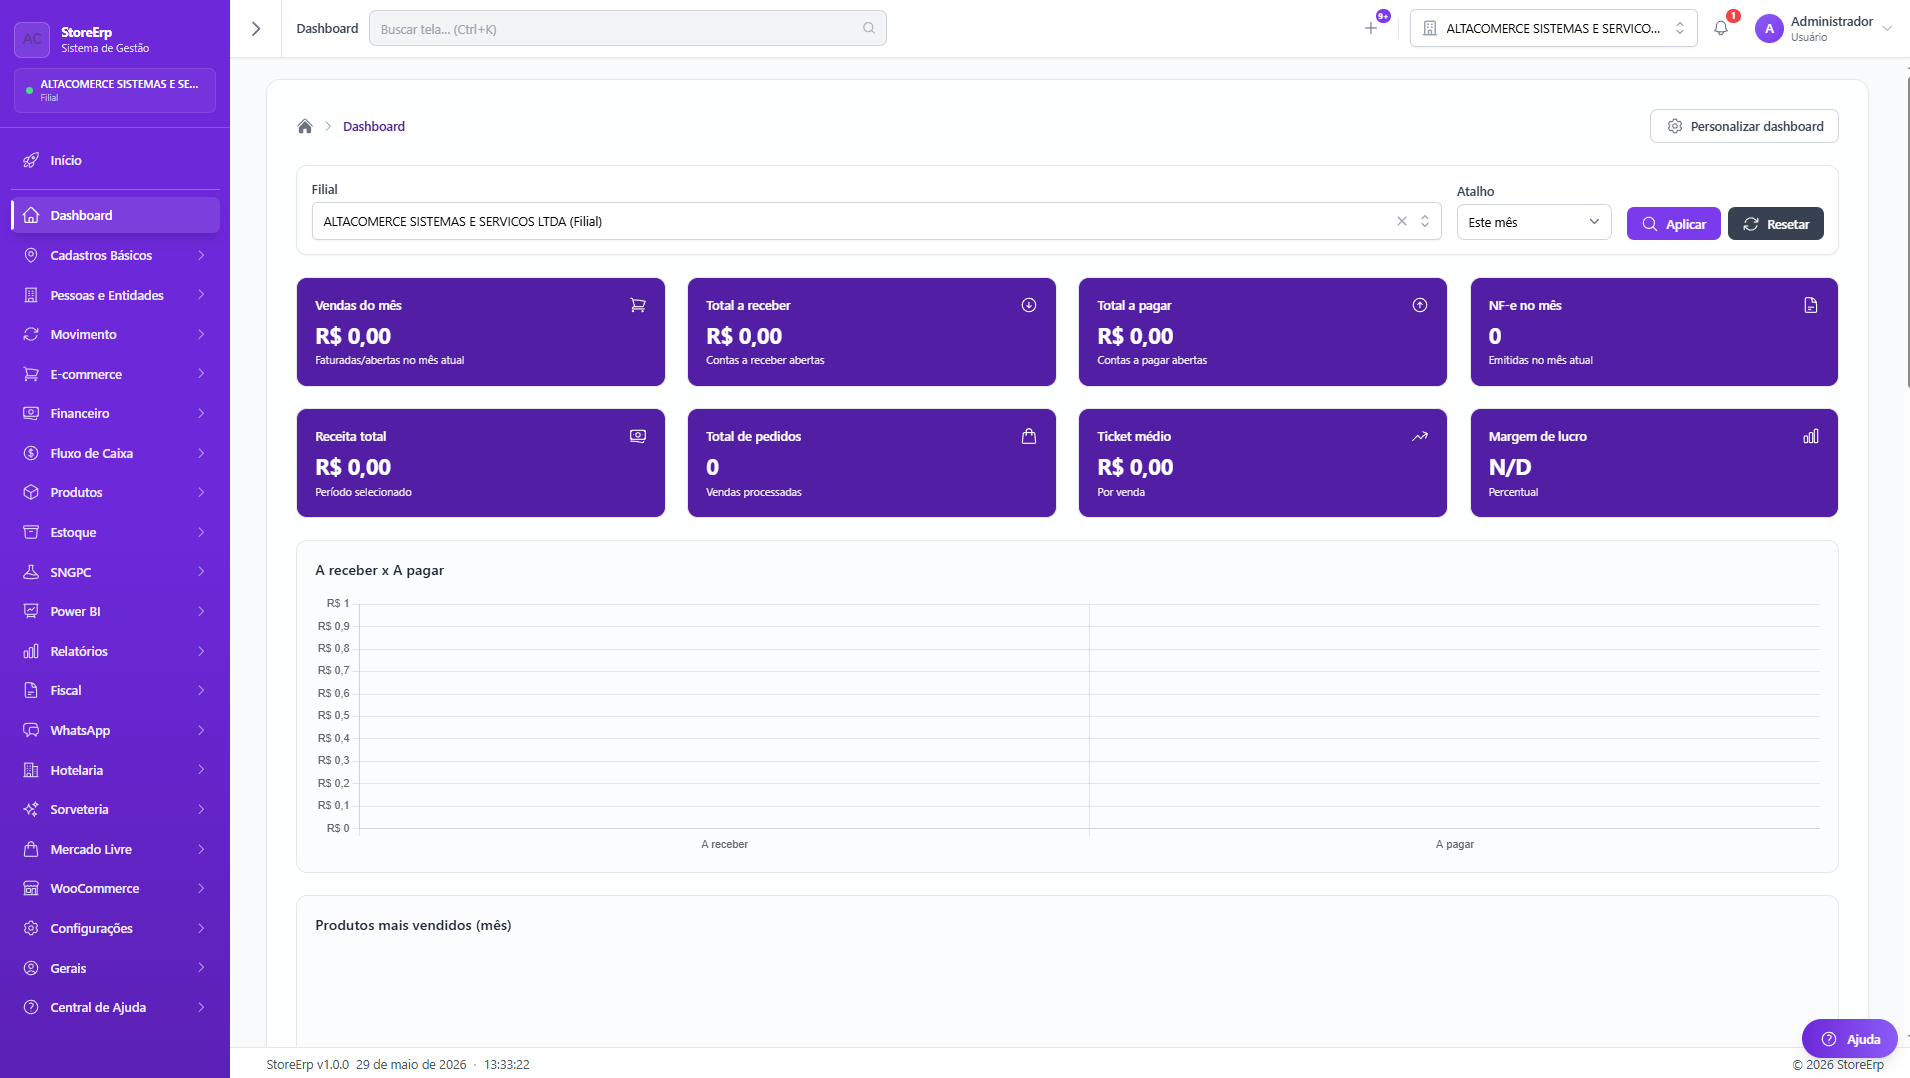Click the Resetar button

point(1775,224)
